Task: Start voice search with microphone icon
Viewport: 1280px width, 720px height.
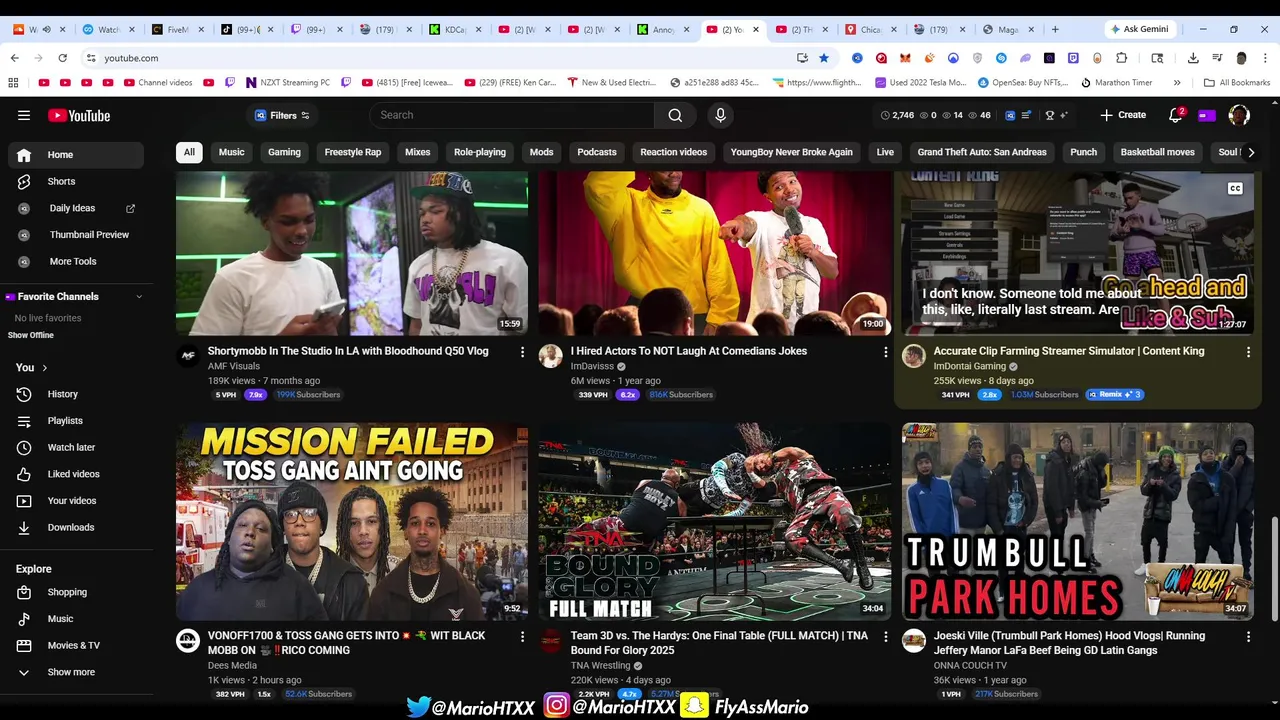Action: [720, 115]
